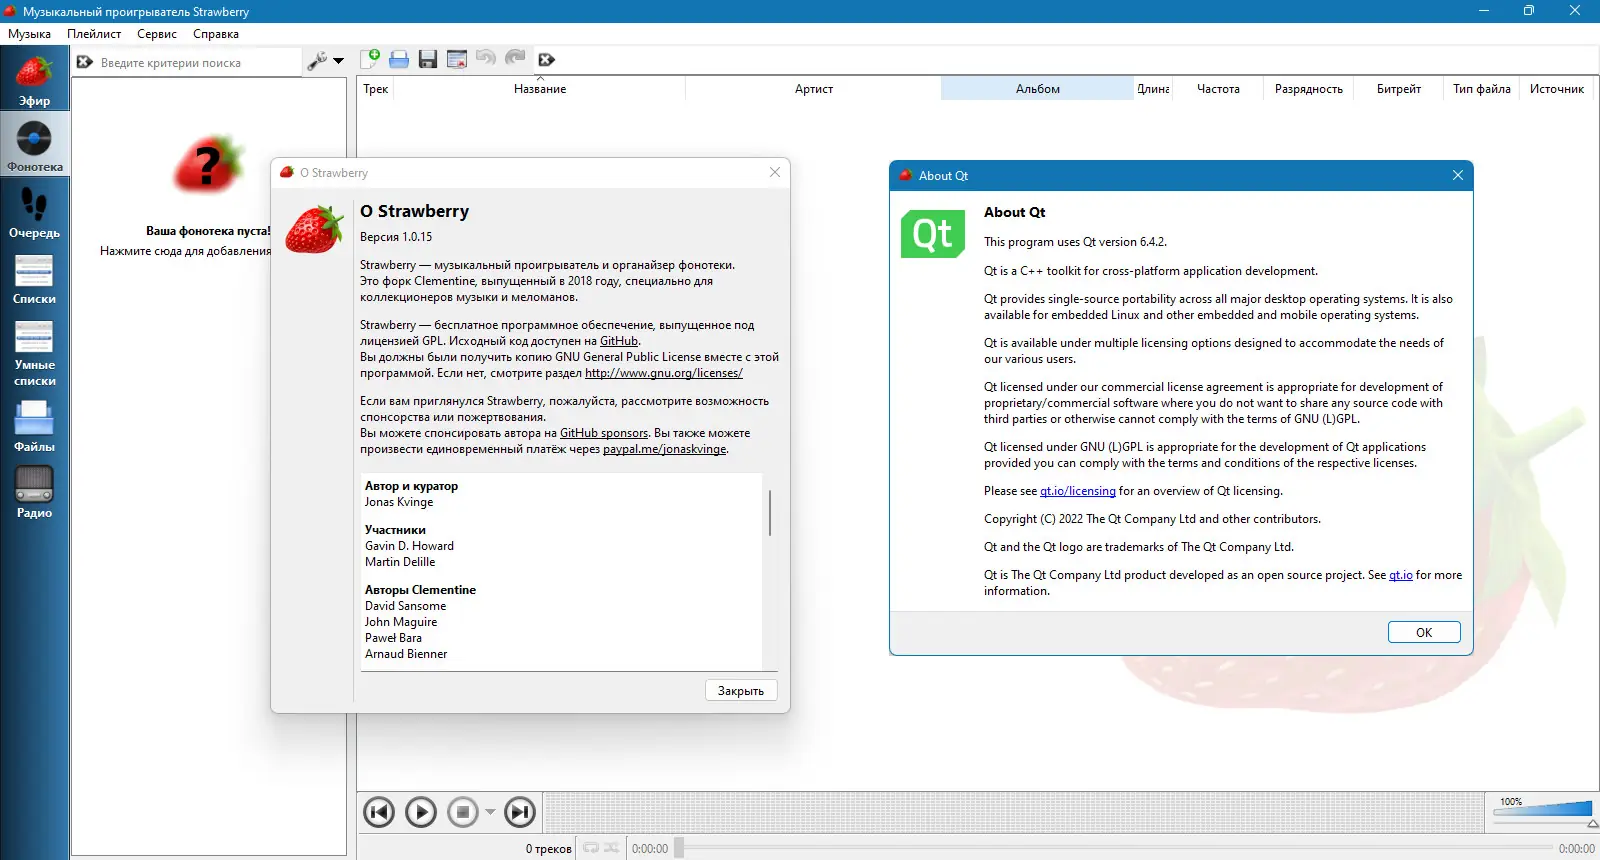Viewport: 1600px width, 860px height.
Task: Open the Очередь (Queue) sidebar tab
Action: tap(34, 214)
